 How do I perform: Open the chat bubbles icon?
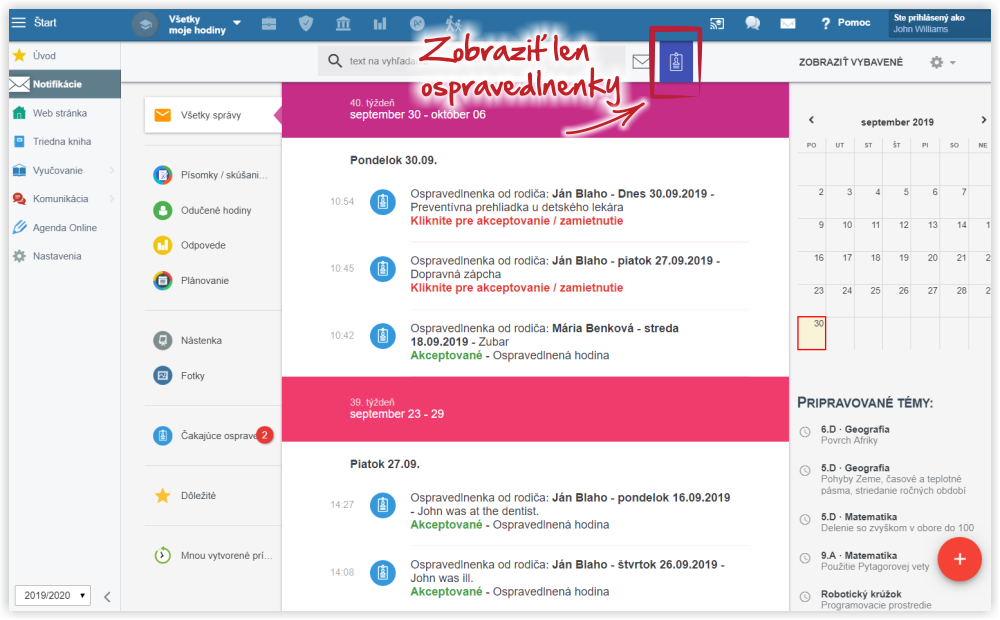click(x=753, y=24)
